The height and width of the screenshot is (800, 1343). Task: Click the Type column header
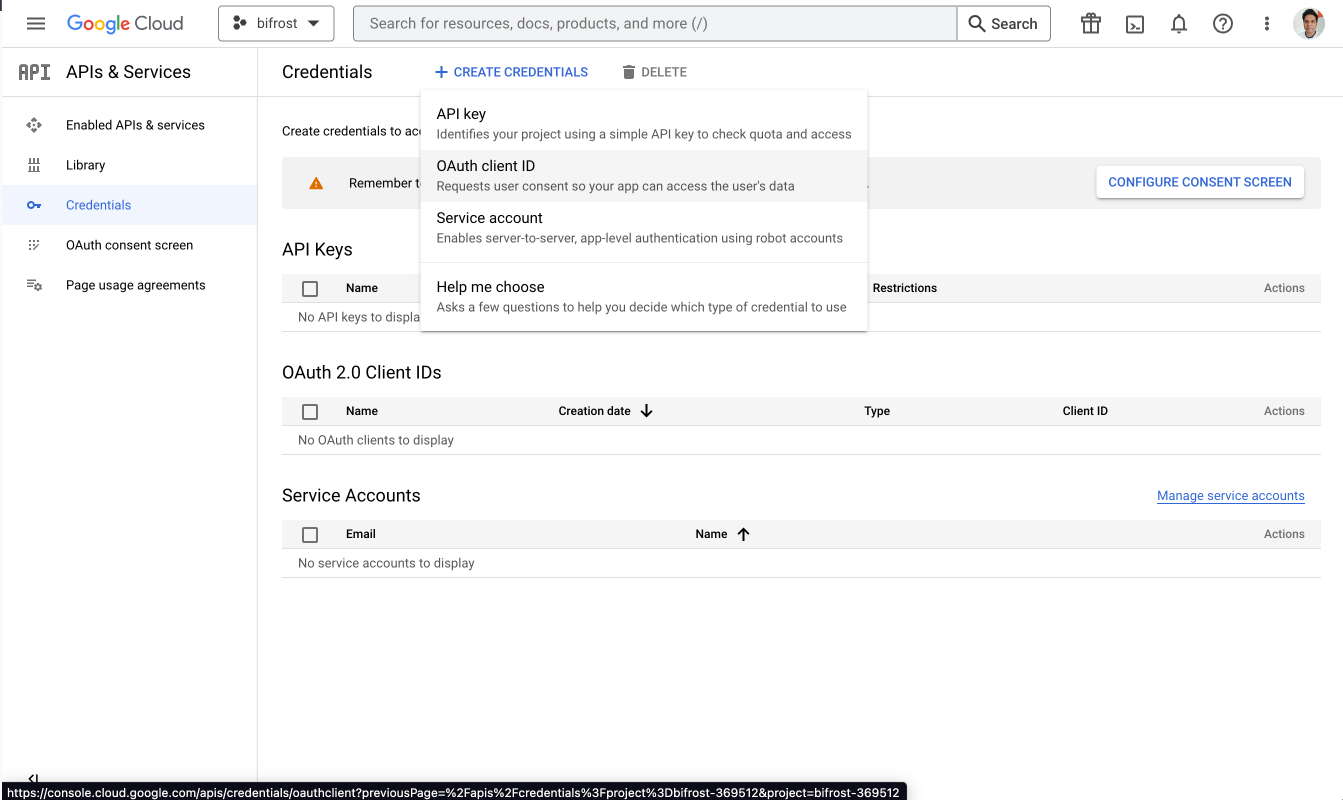(x=877, y=411)
